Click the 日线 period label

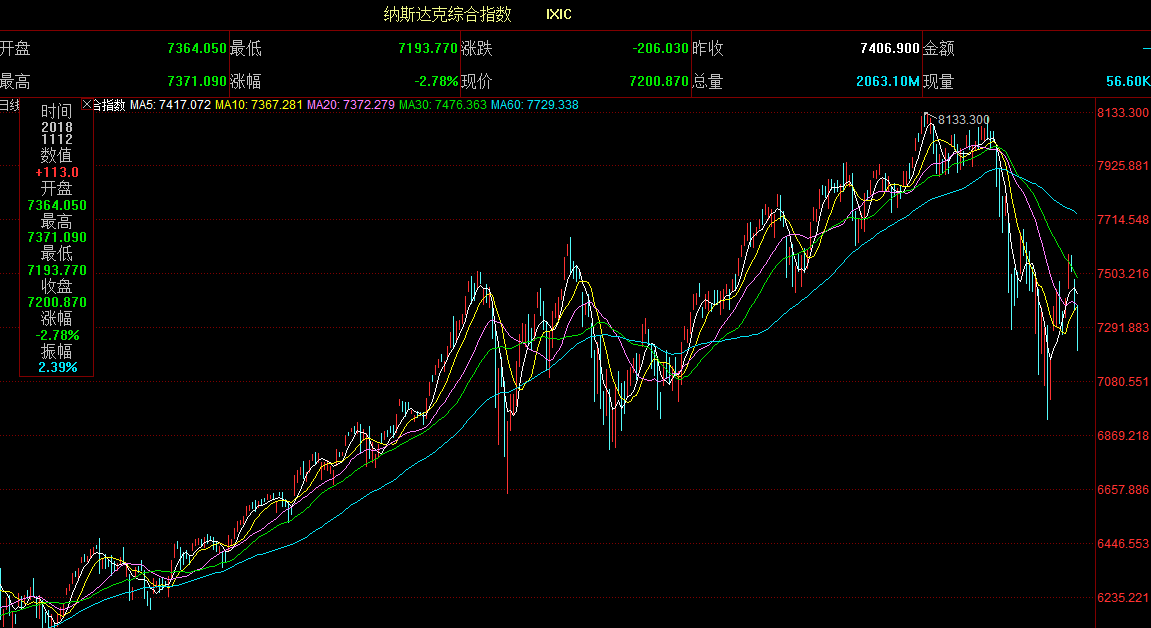[x=9, y=105]
